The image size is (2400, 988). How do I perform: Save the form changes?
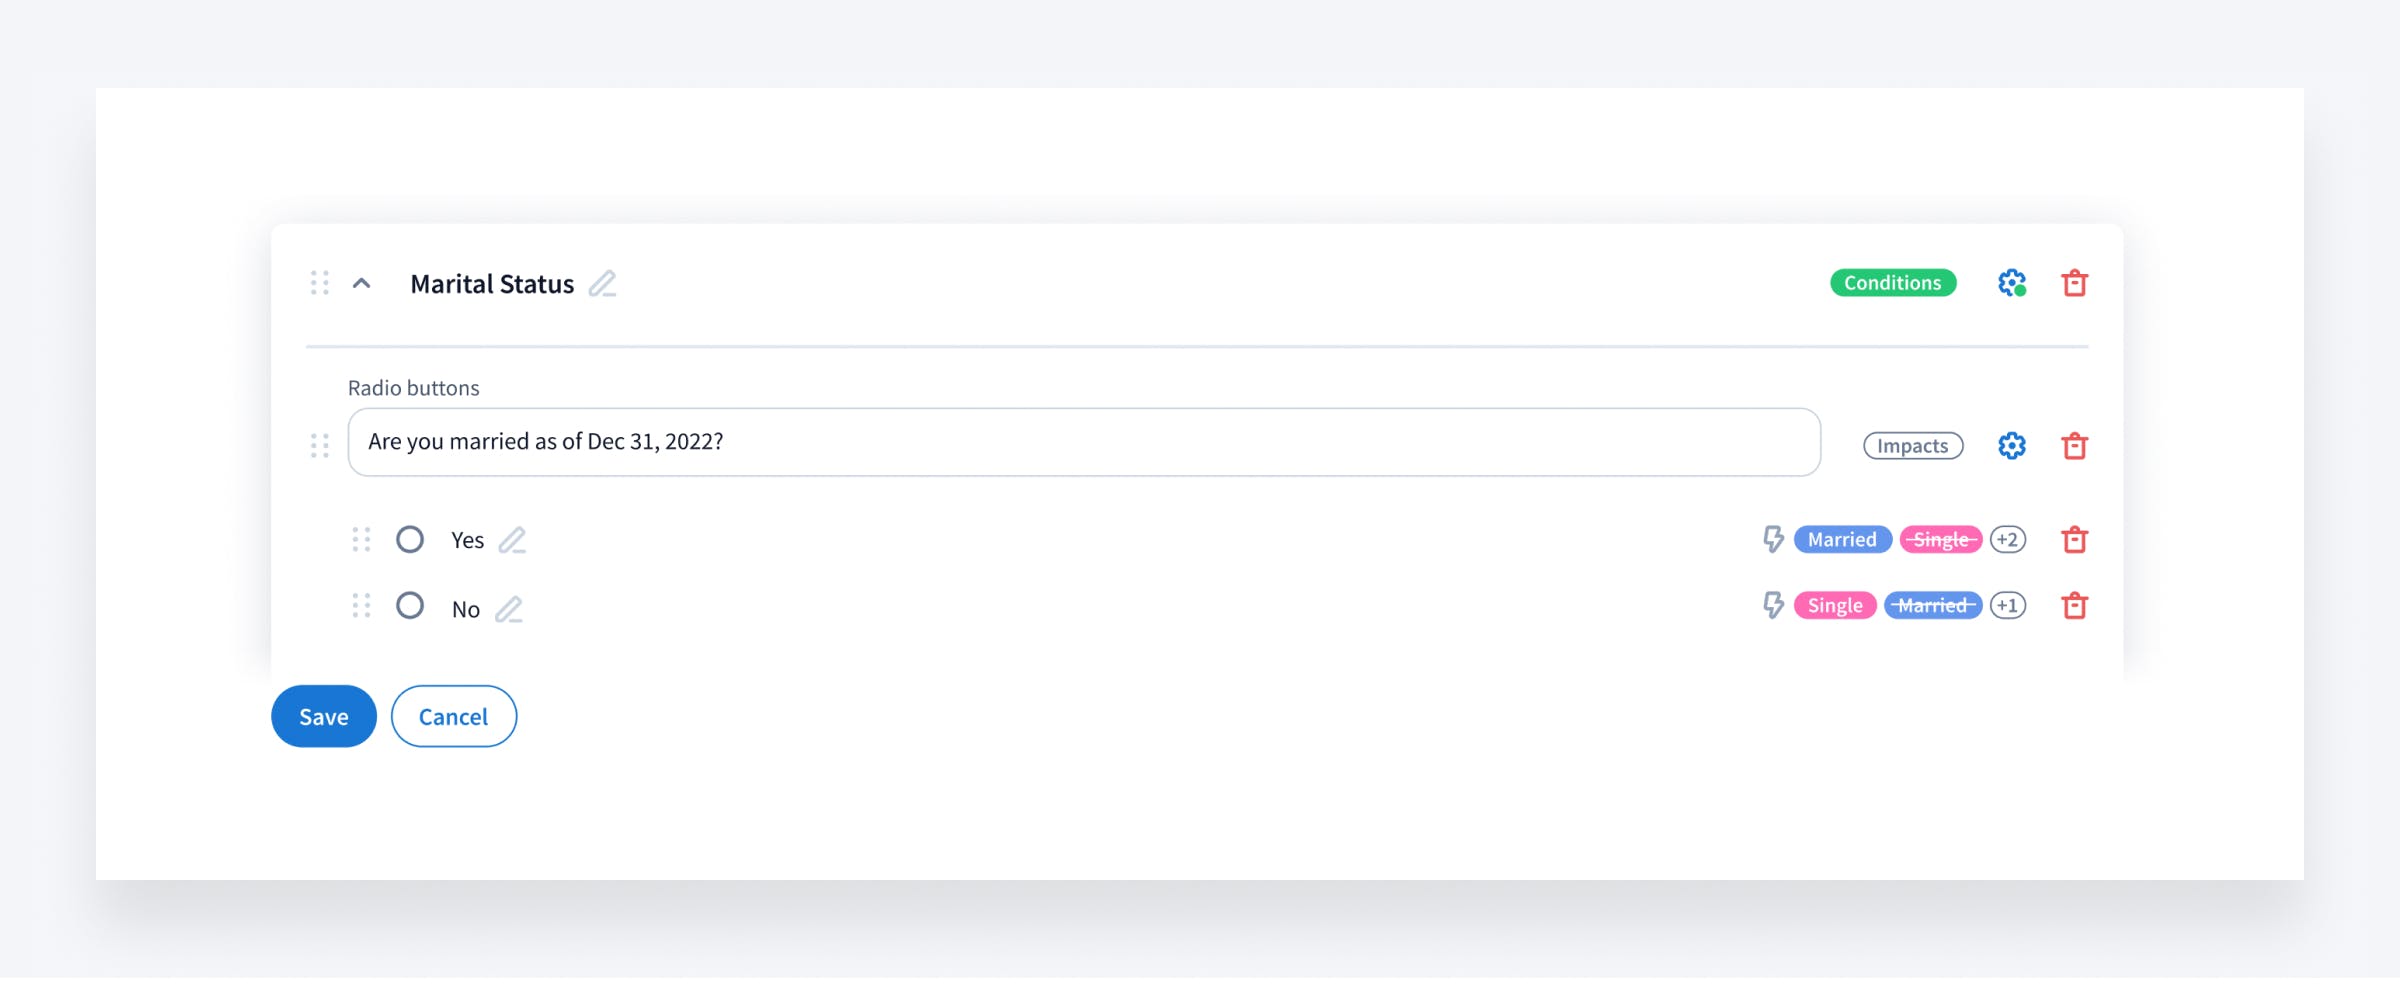click(x=324, y=716)
